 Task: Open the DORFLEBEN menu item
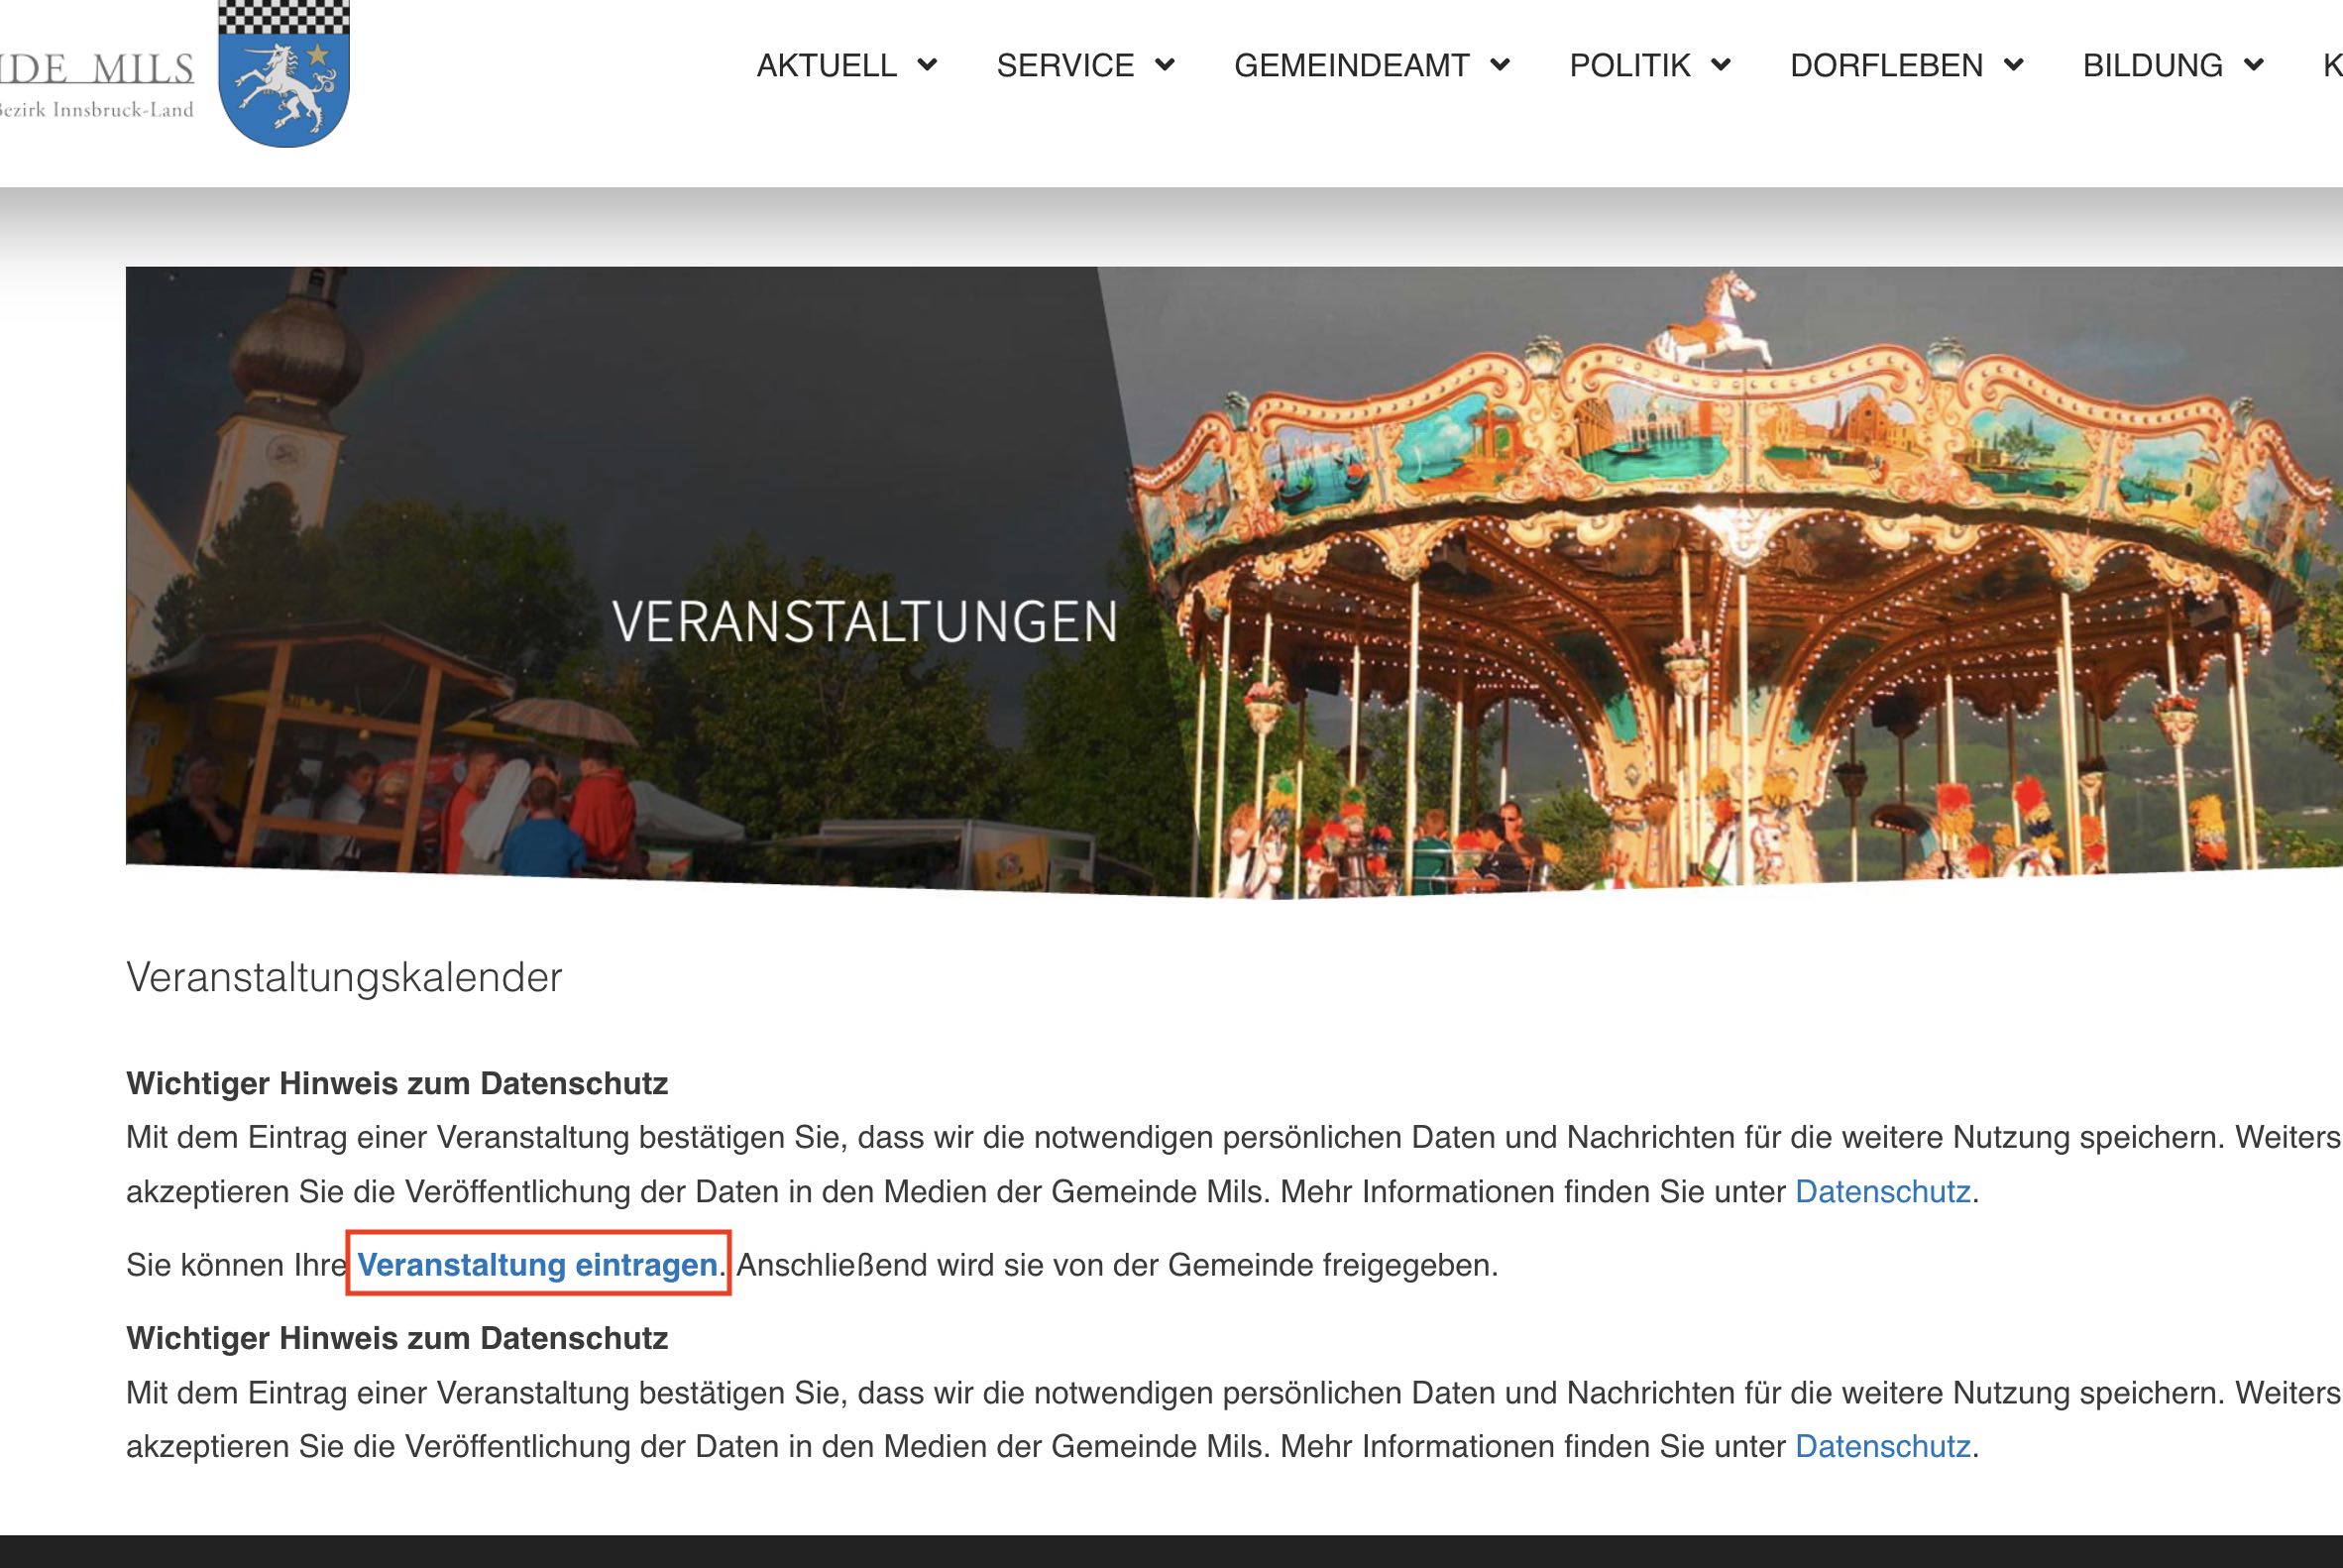[x=1887, y=65]
